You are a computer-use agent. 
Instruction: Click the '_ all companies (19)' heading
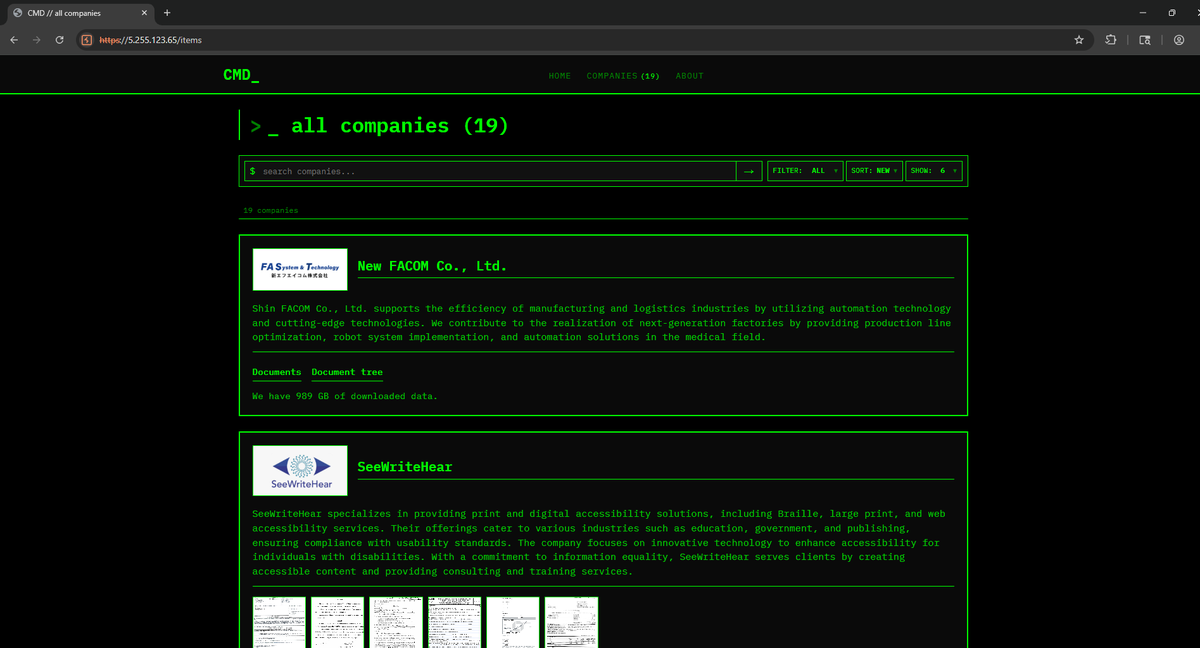[388, 126]
